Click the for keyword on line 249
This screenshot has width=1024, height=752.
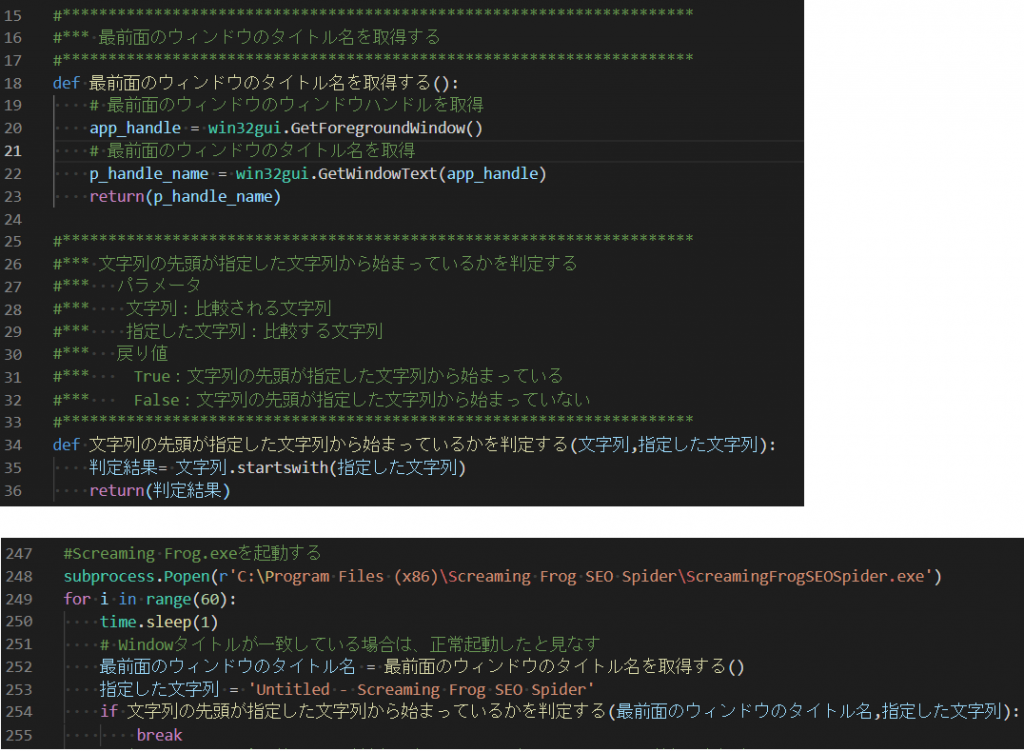[x=75, y=599]
